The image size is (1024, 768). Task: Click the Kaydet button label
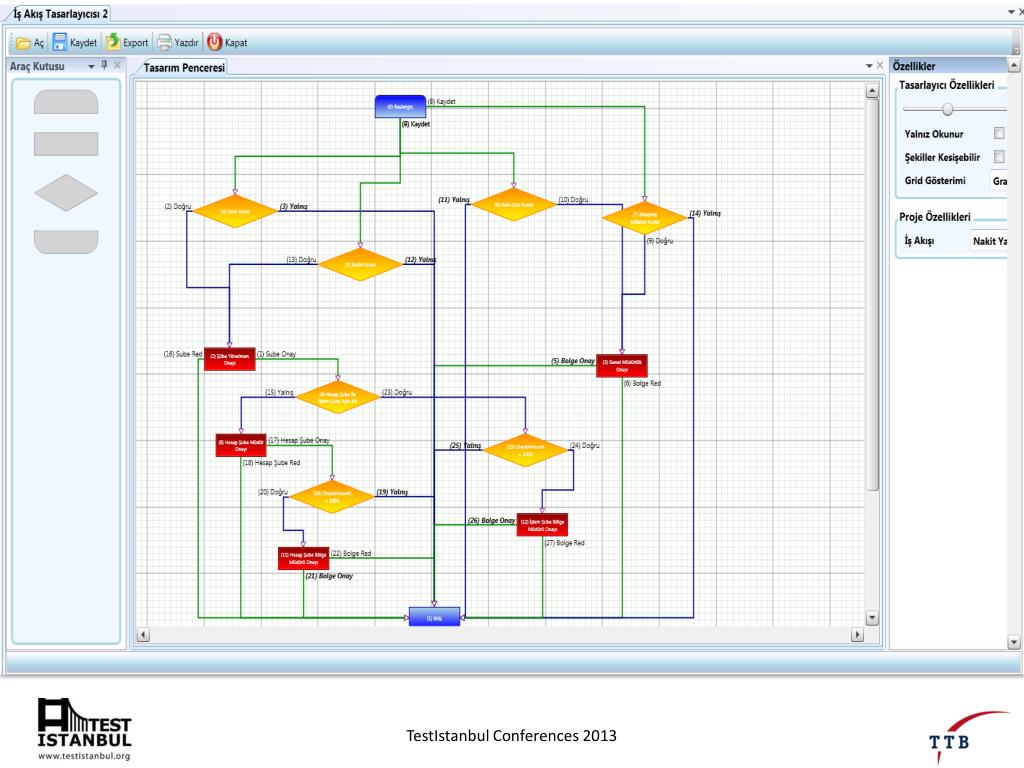click(x=83, y=42)
